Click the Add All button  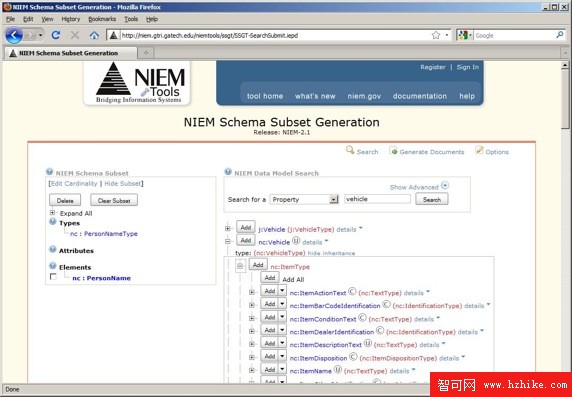[270, 278]
